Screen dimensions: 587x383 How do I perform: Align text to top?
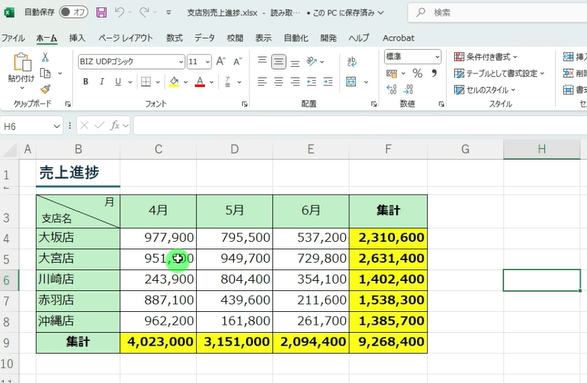point(262,61)
